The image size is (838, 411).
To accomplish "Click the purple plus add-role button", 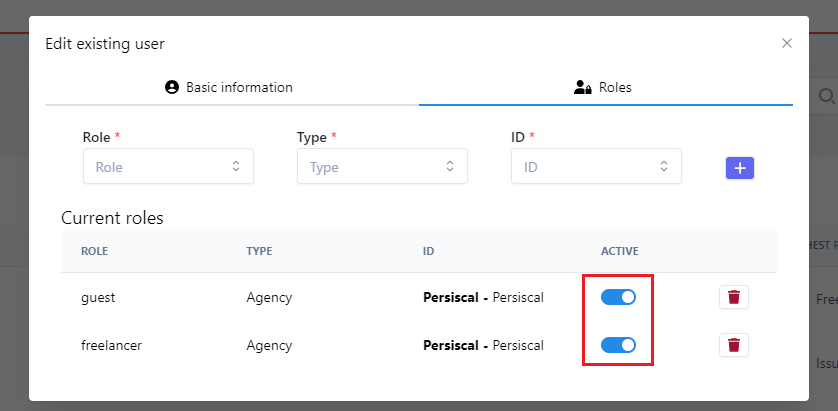I will pyautogui.click(x=739, y=168).
